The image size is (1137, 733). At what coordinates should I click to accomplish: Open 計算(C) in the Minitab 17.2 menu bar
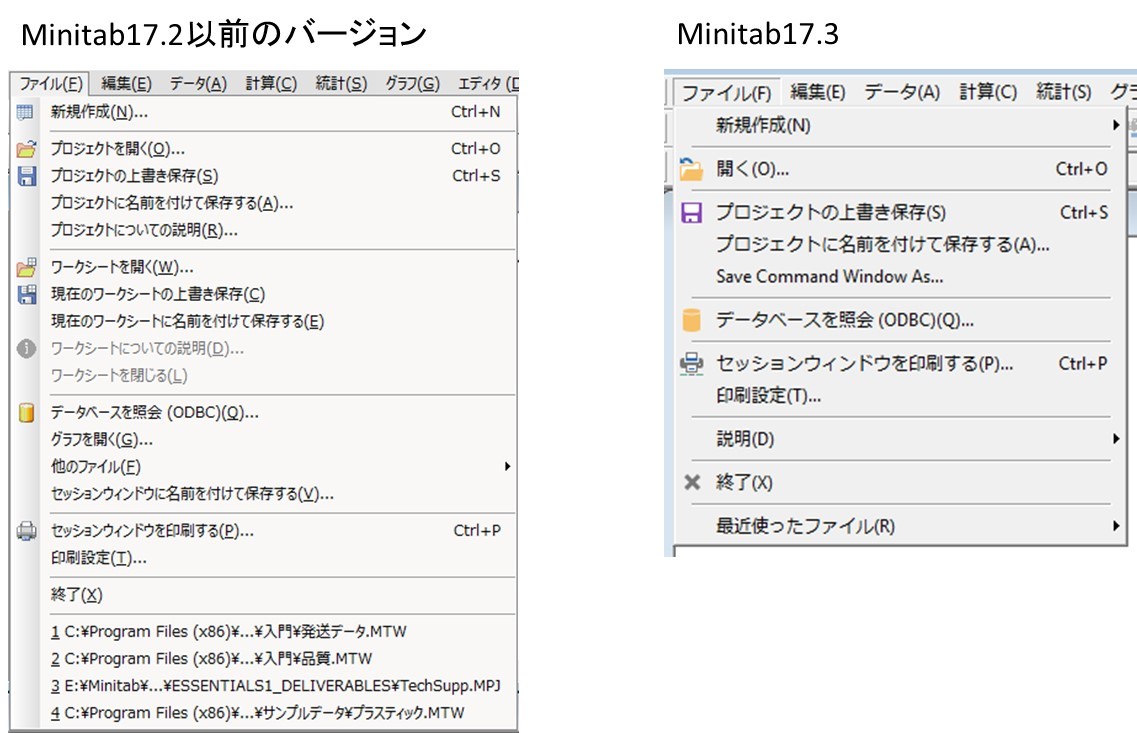(271, 84)
